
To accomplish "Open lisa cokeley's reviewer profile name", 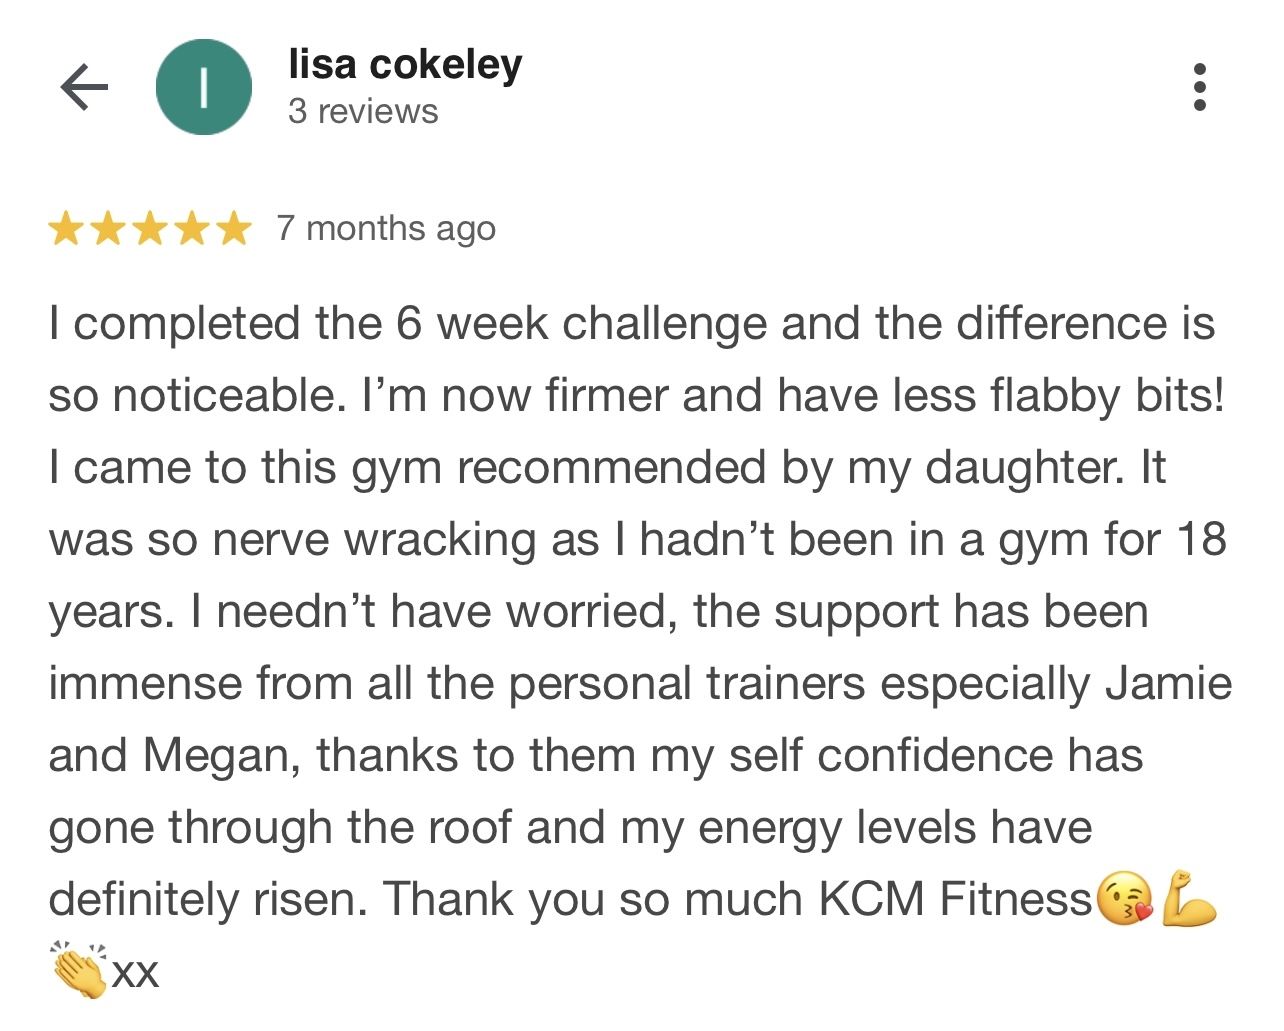I will pos(405,65).
